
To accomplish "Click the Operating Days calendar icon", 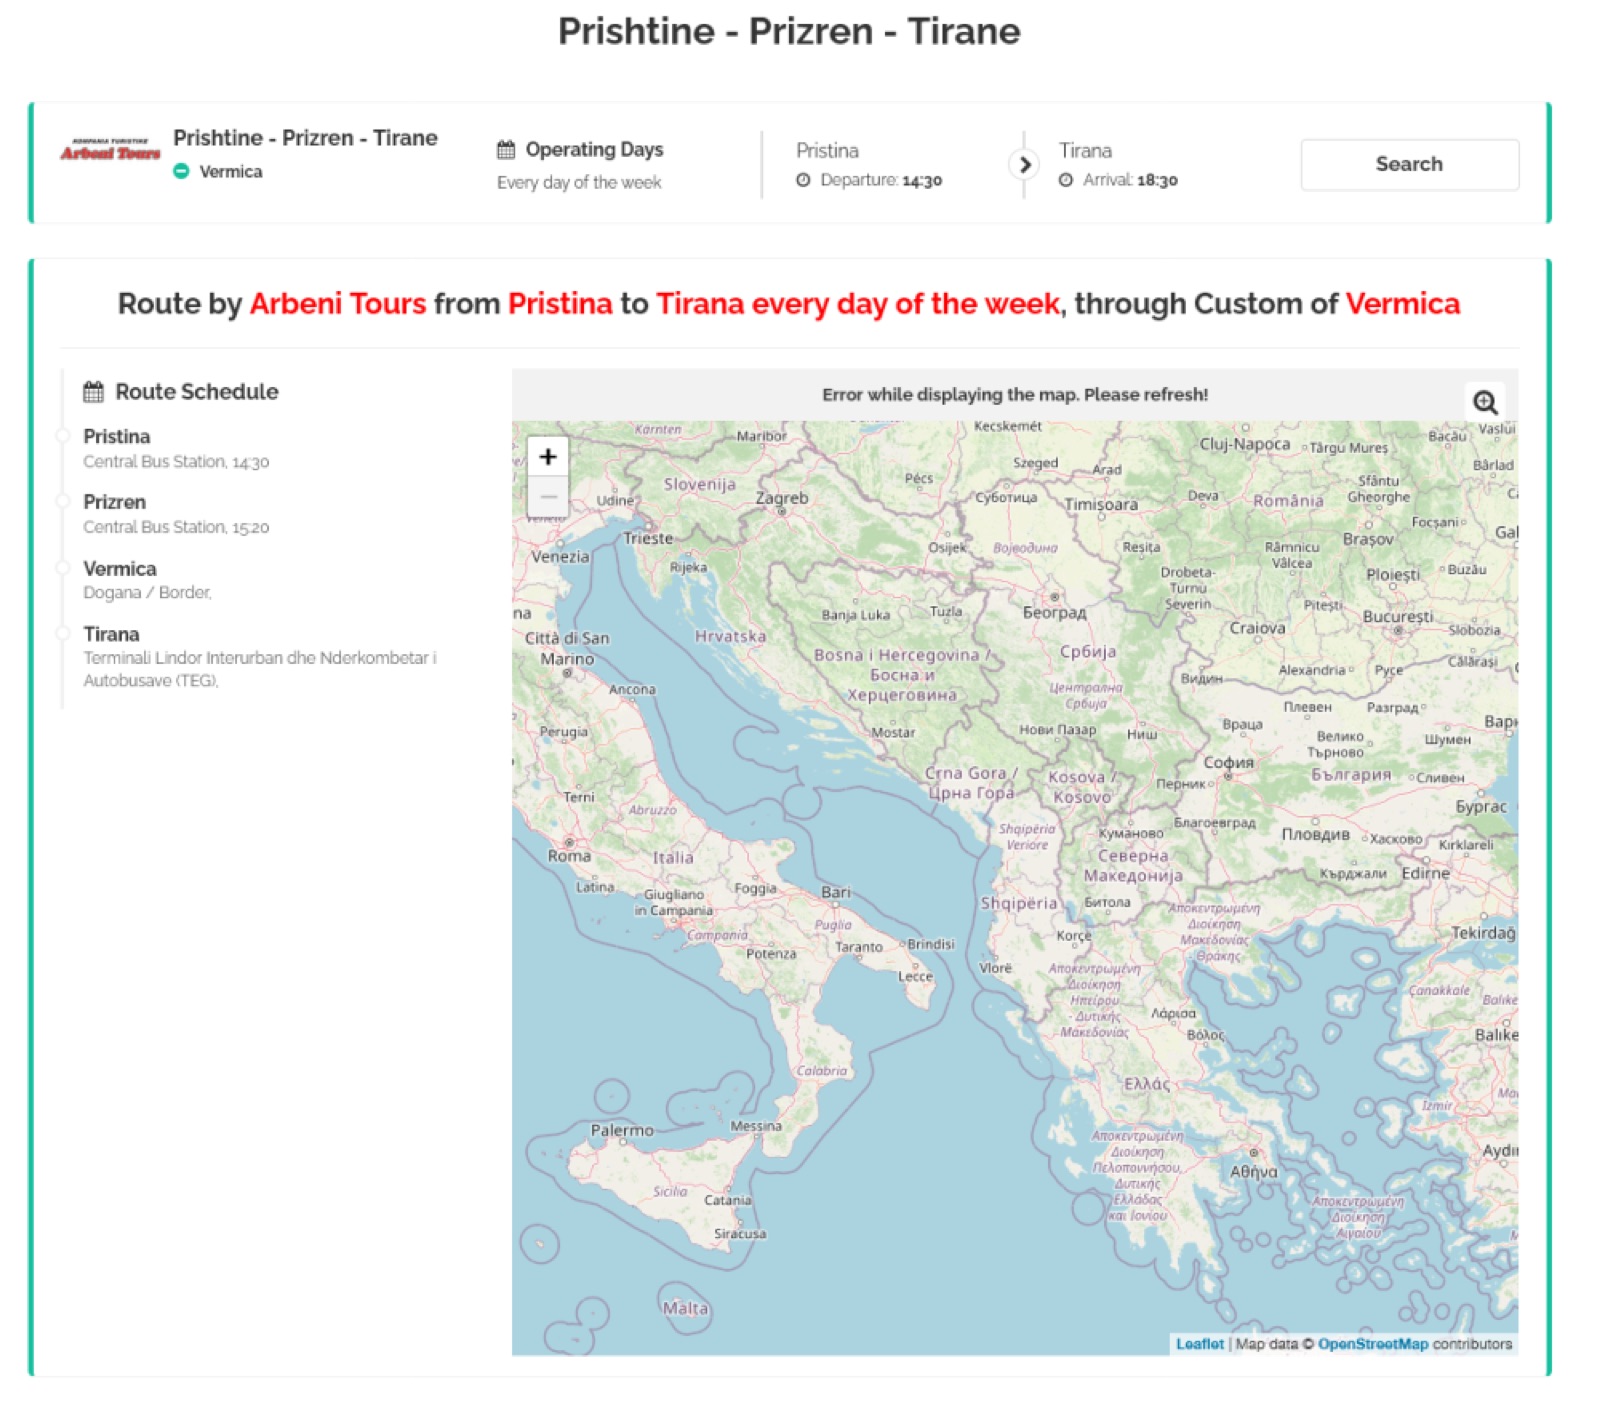I will [x=506, y=150].
